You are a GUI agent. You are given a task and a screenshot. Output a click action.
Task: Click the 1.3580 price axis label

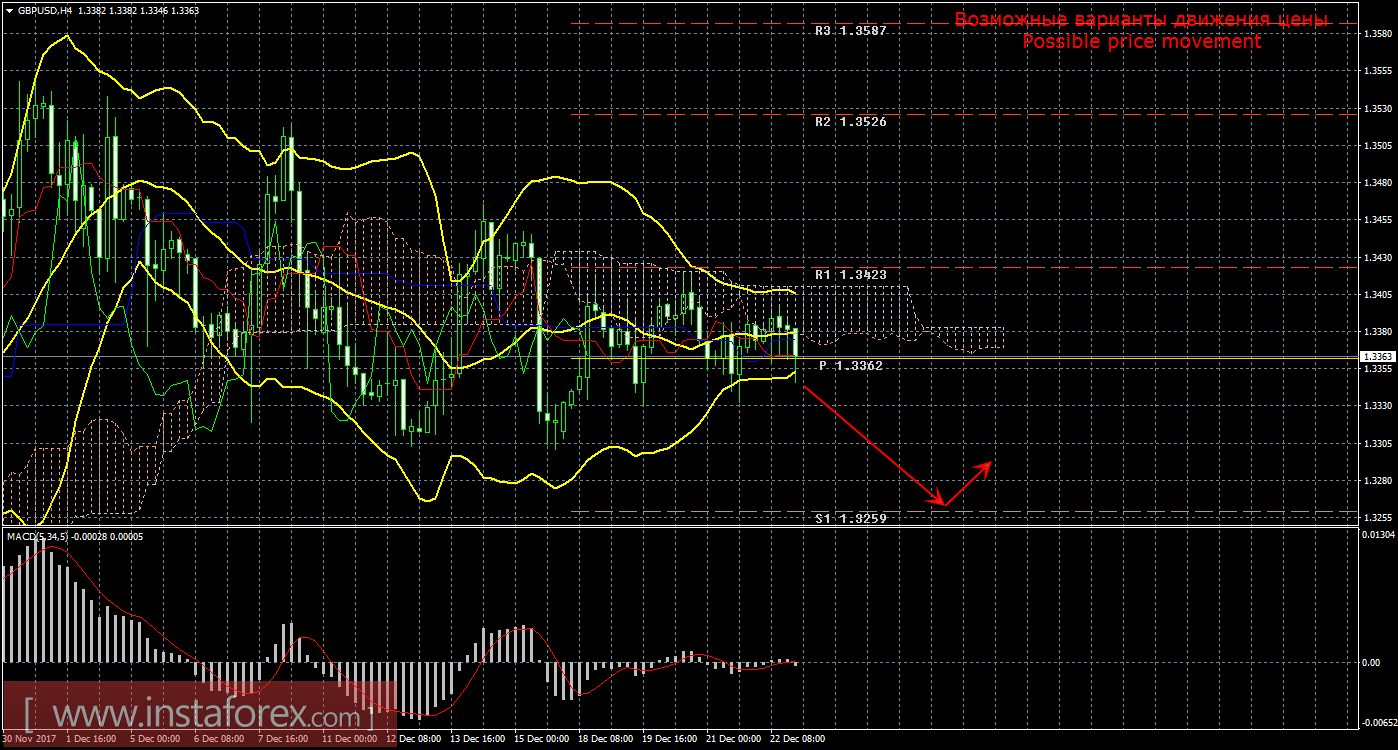tap(1377, 33)
